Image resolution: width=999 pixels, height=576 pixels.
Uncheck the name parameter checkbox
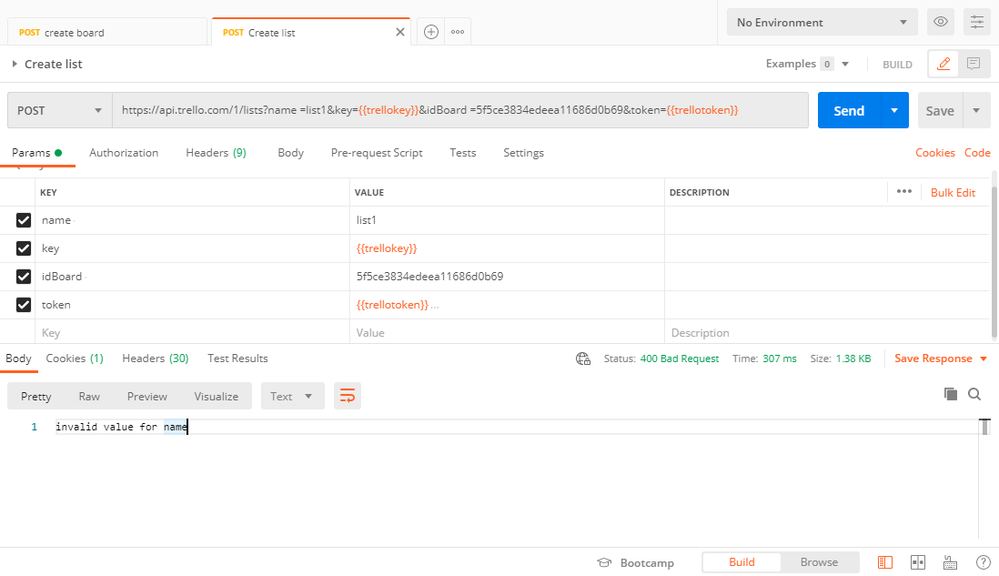24,220
